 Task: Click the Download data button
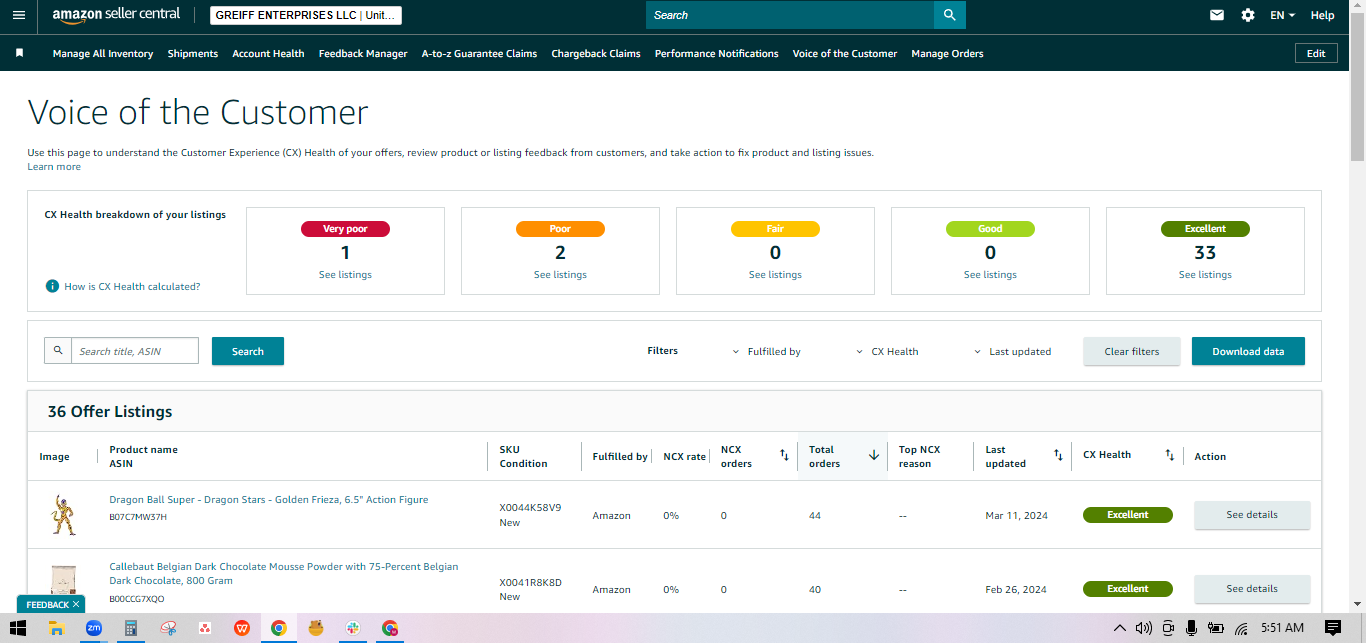(x=1248, y=351)
